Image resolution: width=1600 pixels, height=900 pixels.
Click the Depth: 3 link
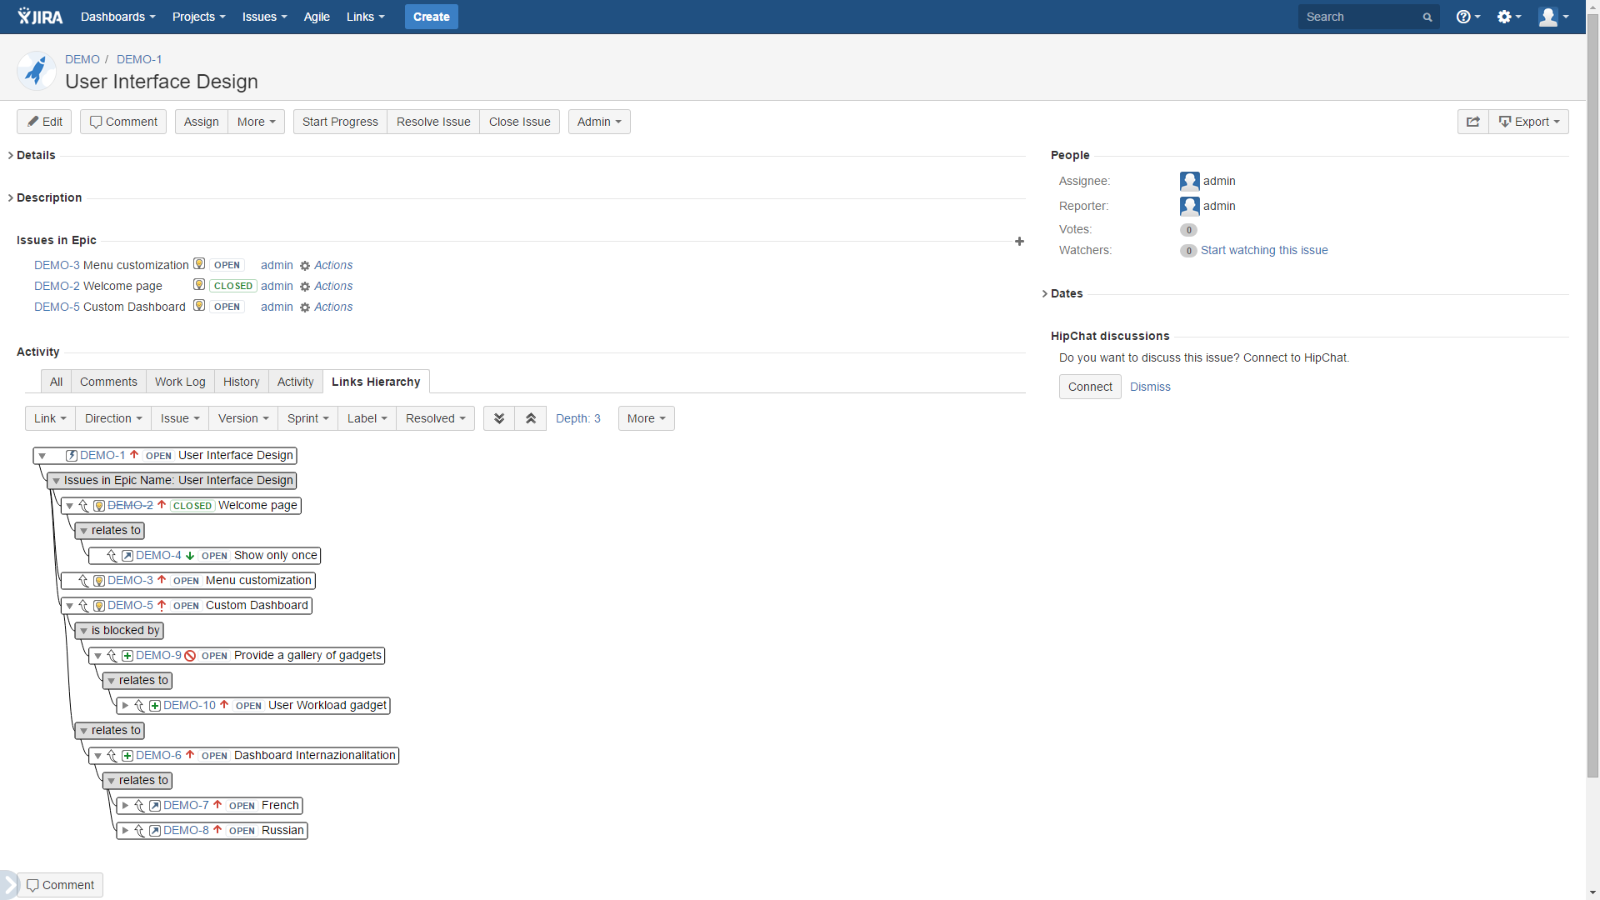(578, 419)
